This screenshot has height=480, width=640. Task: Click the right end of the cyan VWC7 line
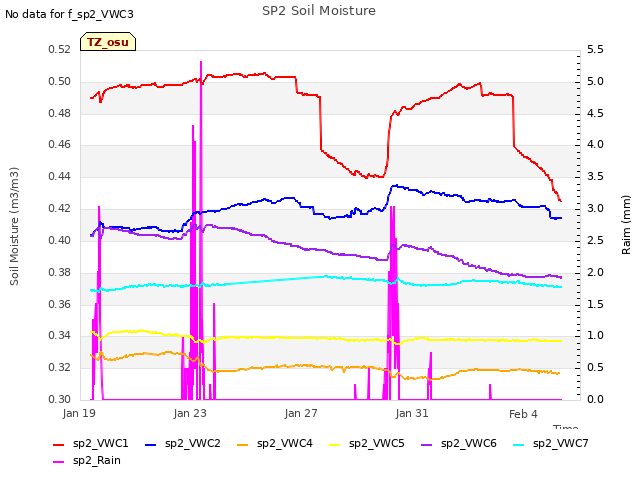pyautogui.click(x=561, y=287)
